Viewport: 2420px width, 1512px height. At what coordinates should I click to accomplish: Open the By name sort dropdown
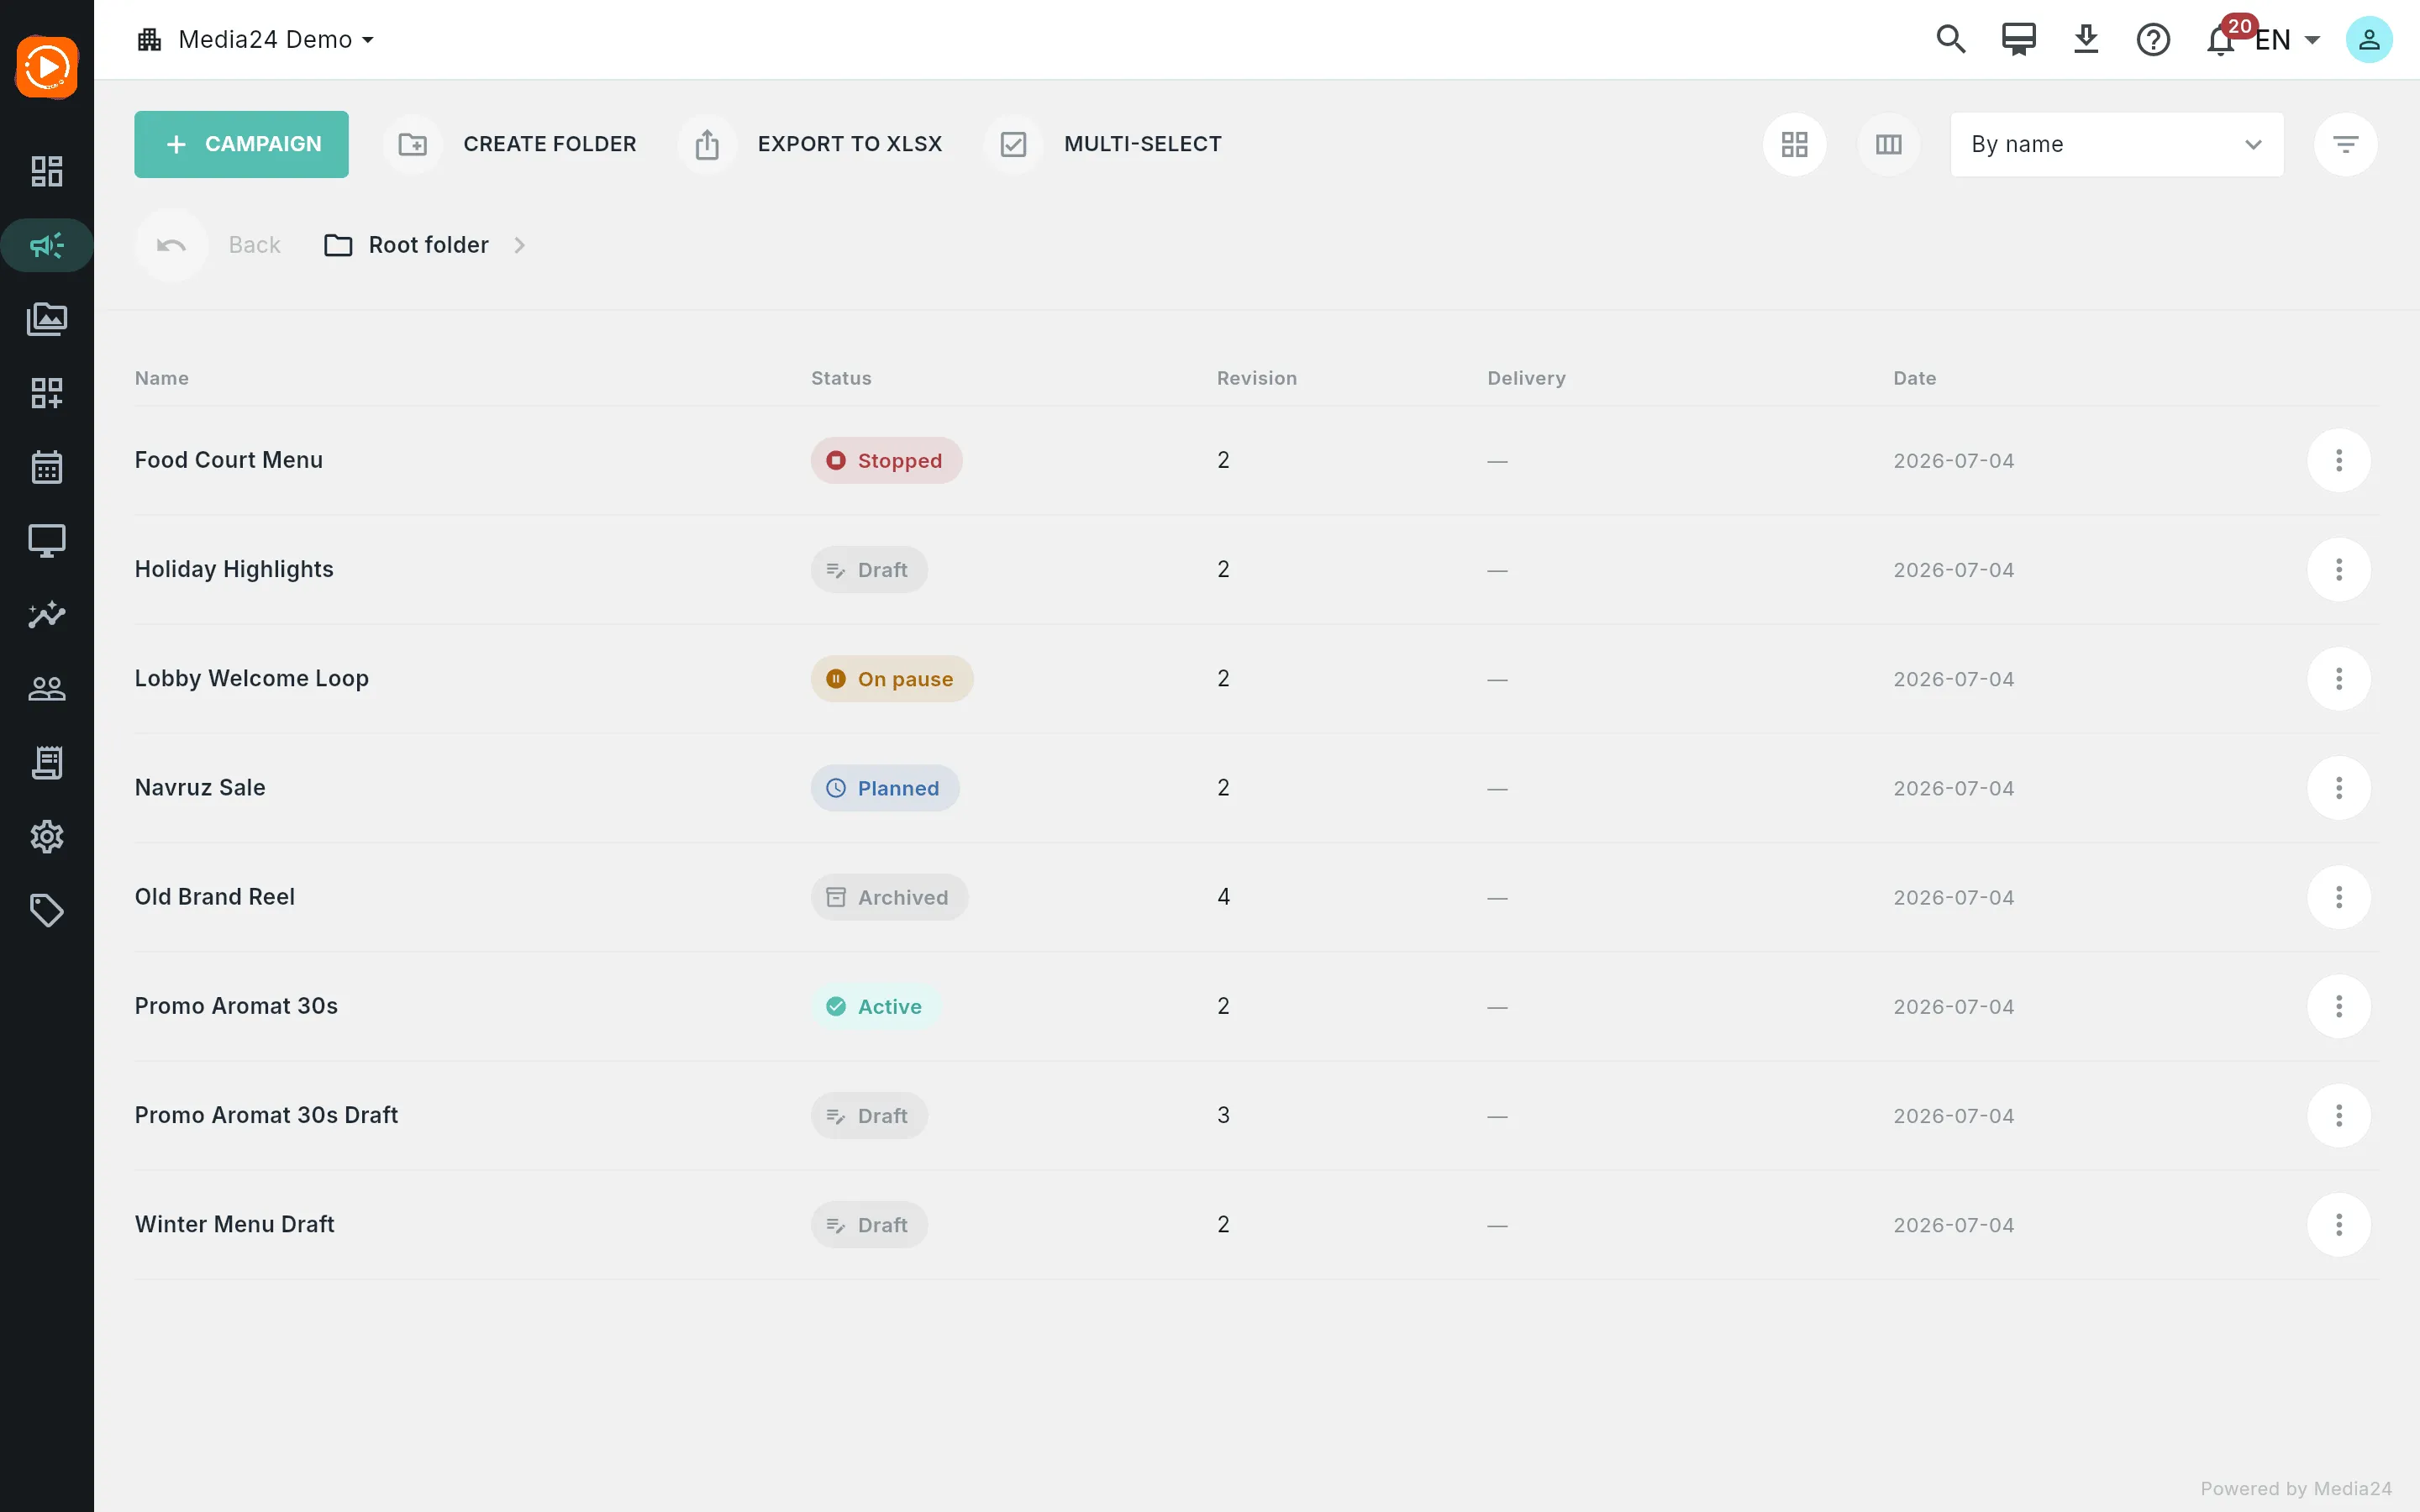pos(2117,144)
